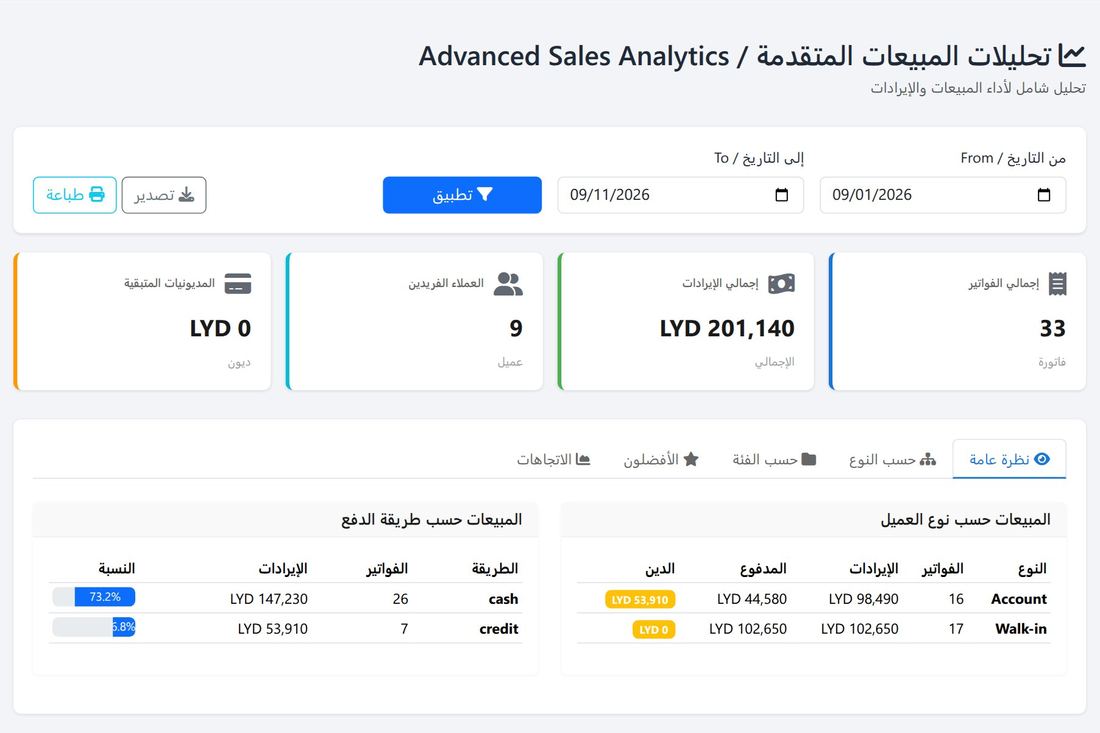This screenshot has height=733, width=1100.
Task: Apply the date filter with تطبيق button
Action: (462, 195)
